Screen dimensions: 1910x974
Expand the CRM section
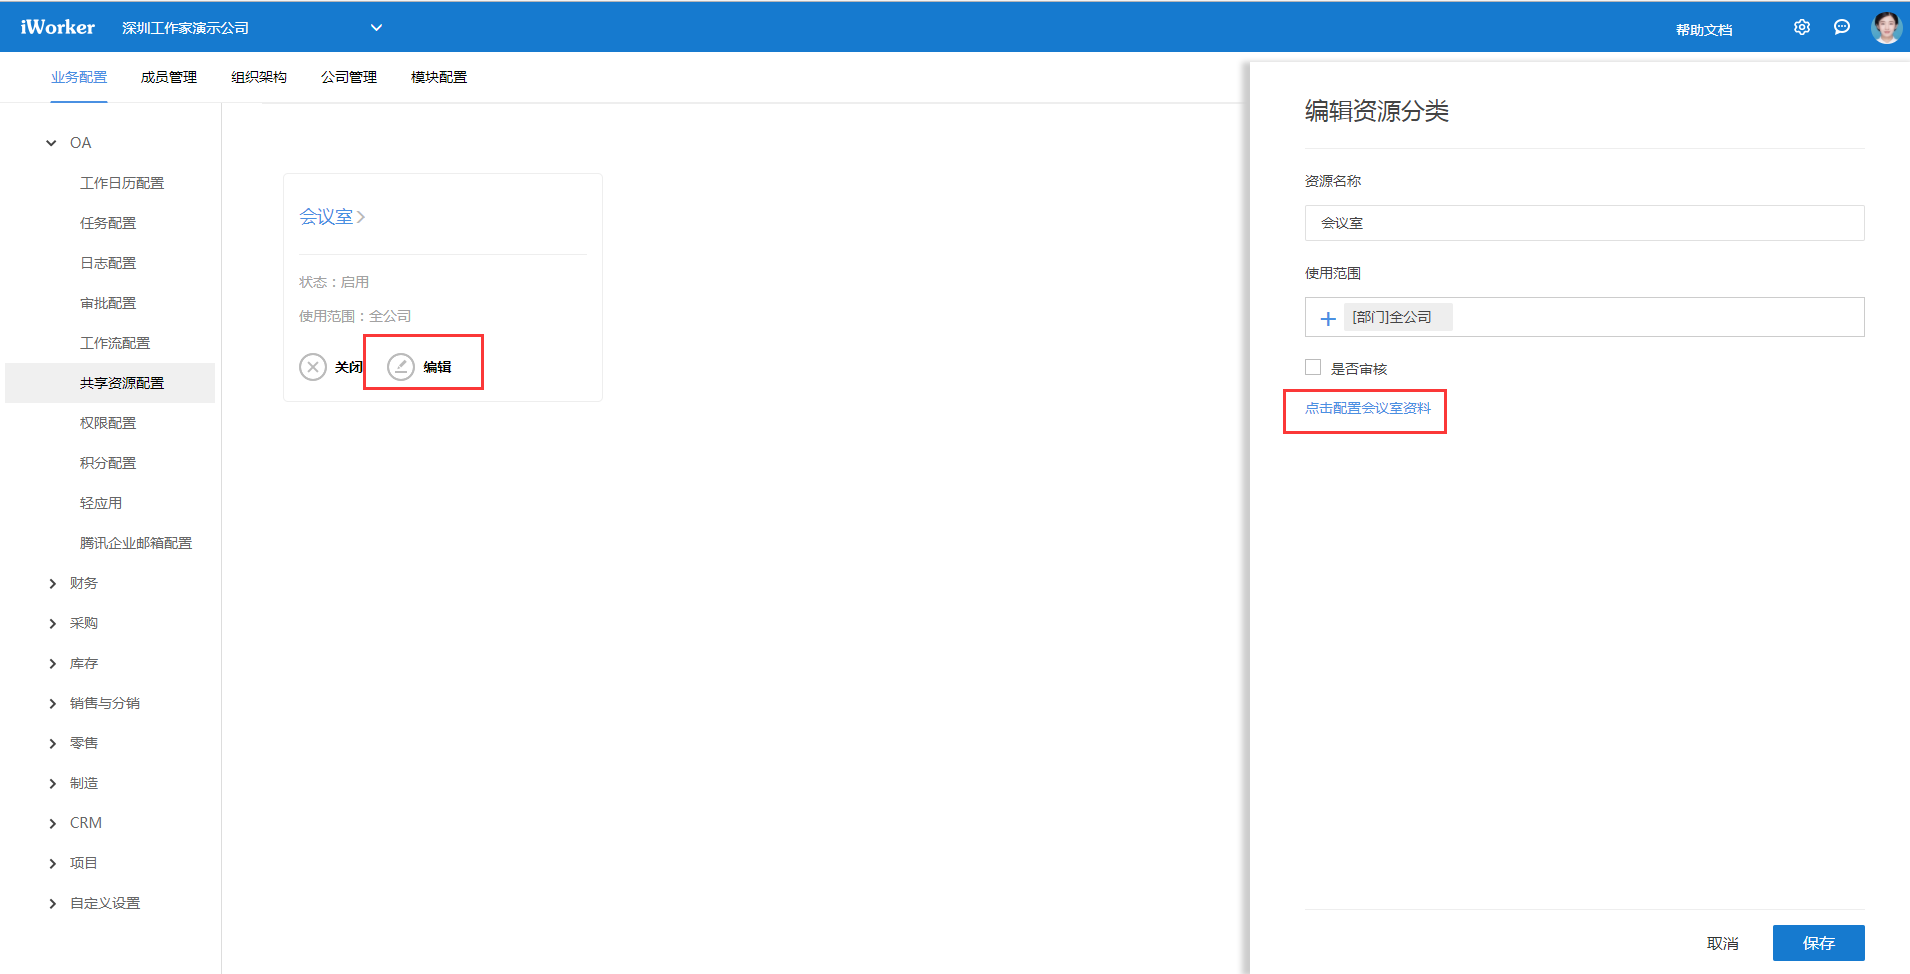click(52, 823)
